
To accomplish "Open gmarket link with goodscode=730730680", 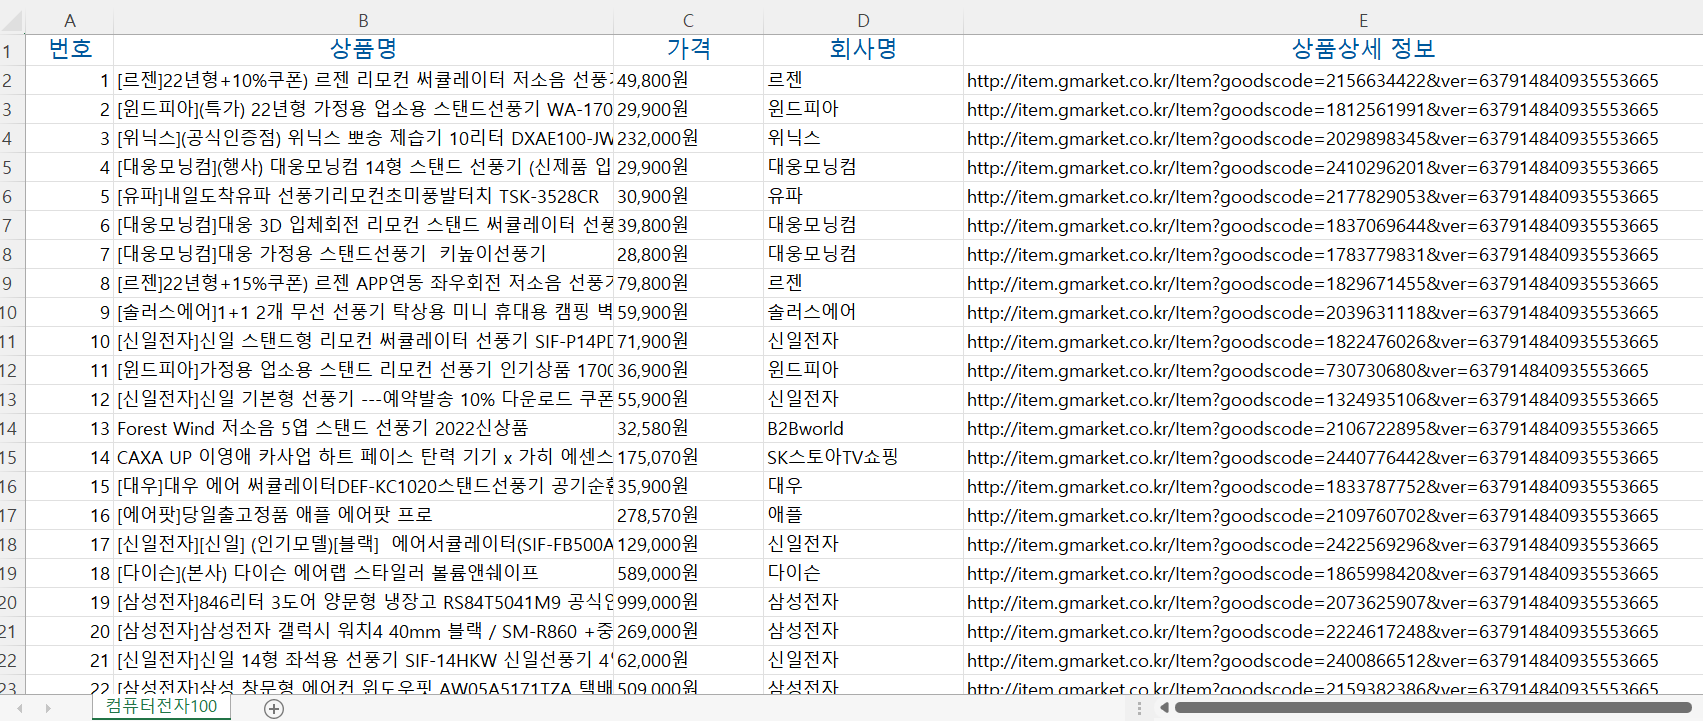I will [x=1307, y=371].
